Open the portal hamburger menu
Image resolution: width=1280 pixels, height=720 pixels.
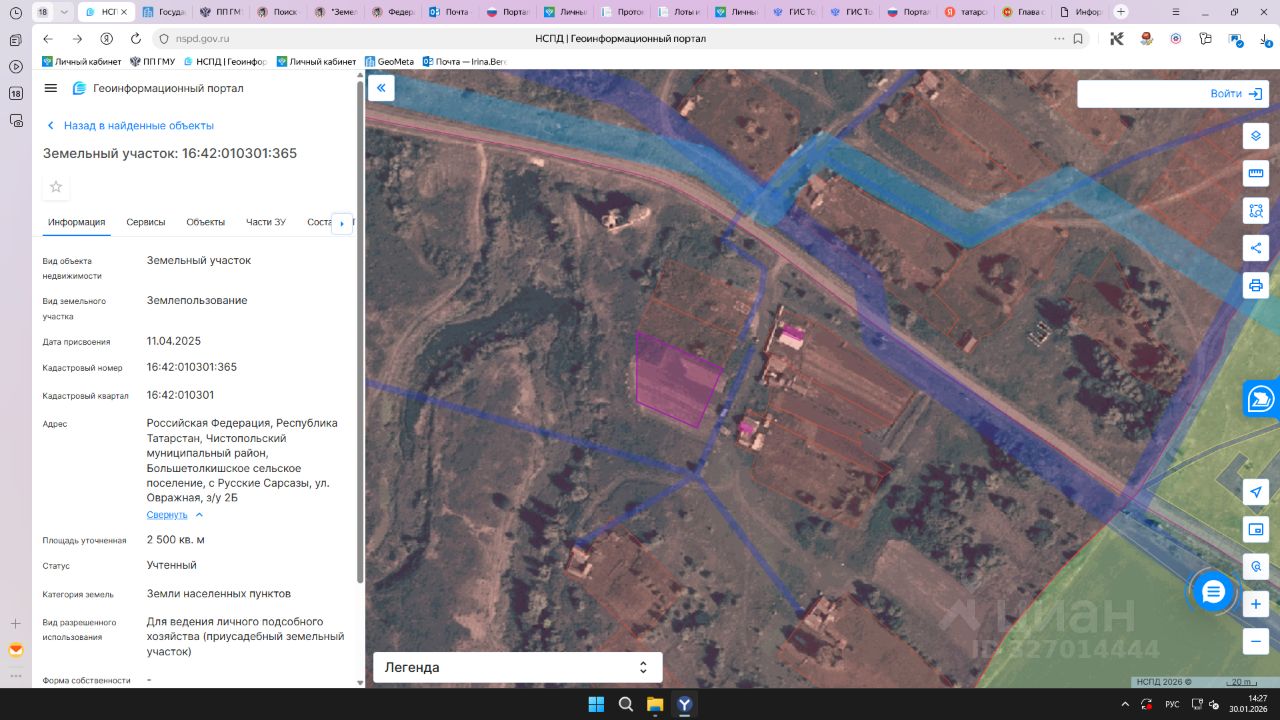click(x=51, y=88)
